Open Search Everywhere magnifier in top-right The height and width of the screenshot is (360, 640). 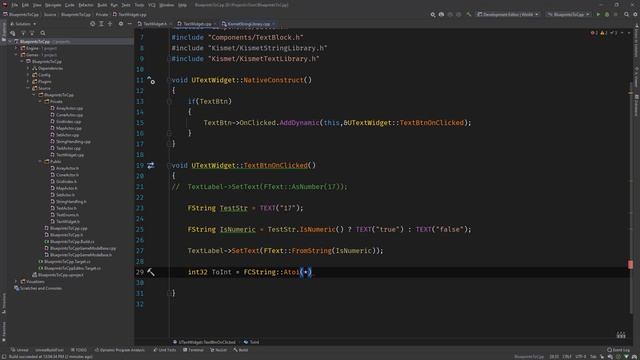[627, 14]
